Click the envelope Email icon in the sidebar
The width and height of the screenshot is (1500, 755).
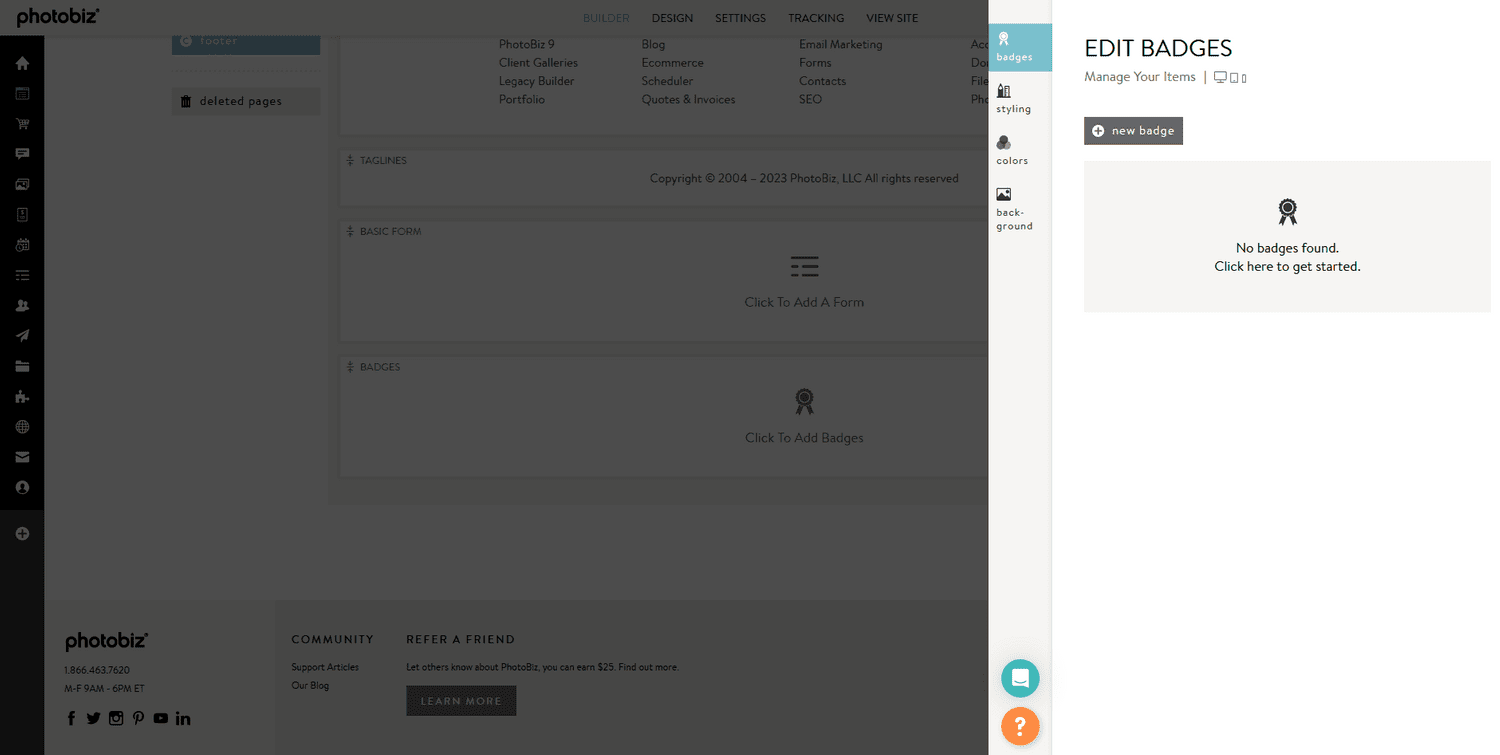pos(22,456)
